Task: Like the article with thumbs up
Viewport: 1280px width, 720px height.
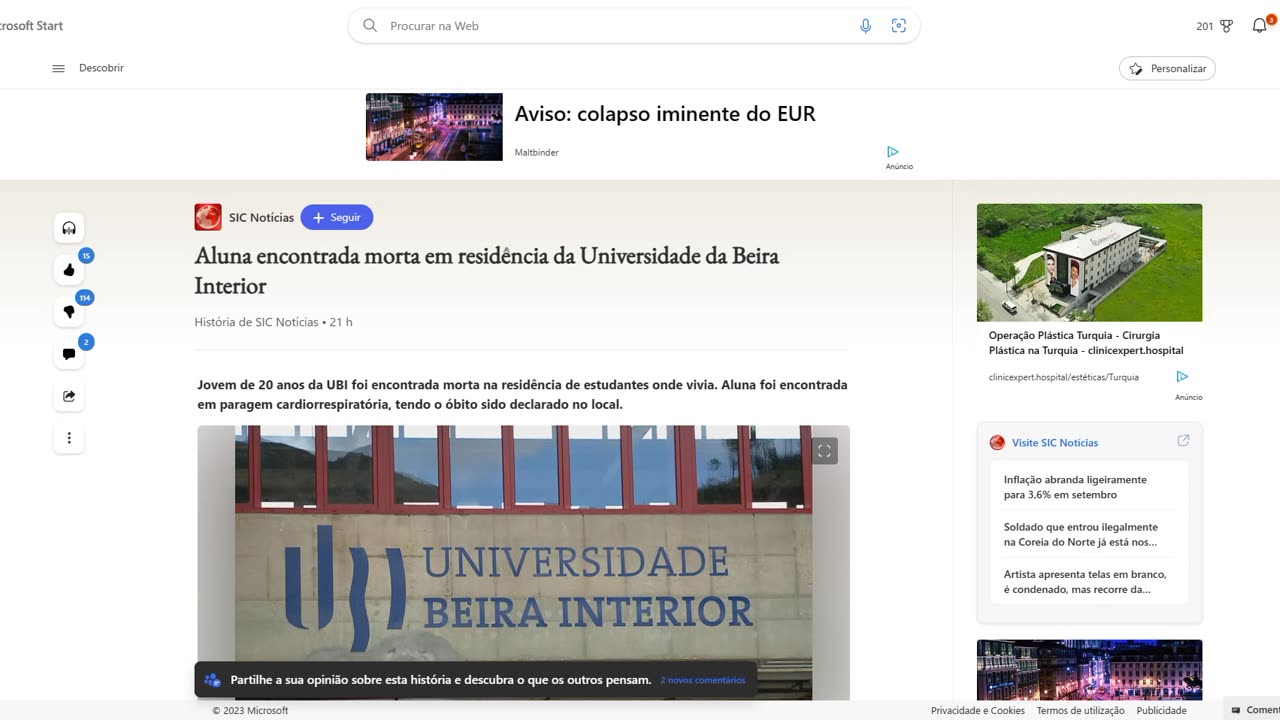Action: 69,270
